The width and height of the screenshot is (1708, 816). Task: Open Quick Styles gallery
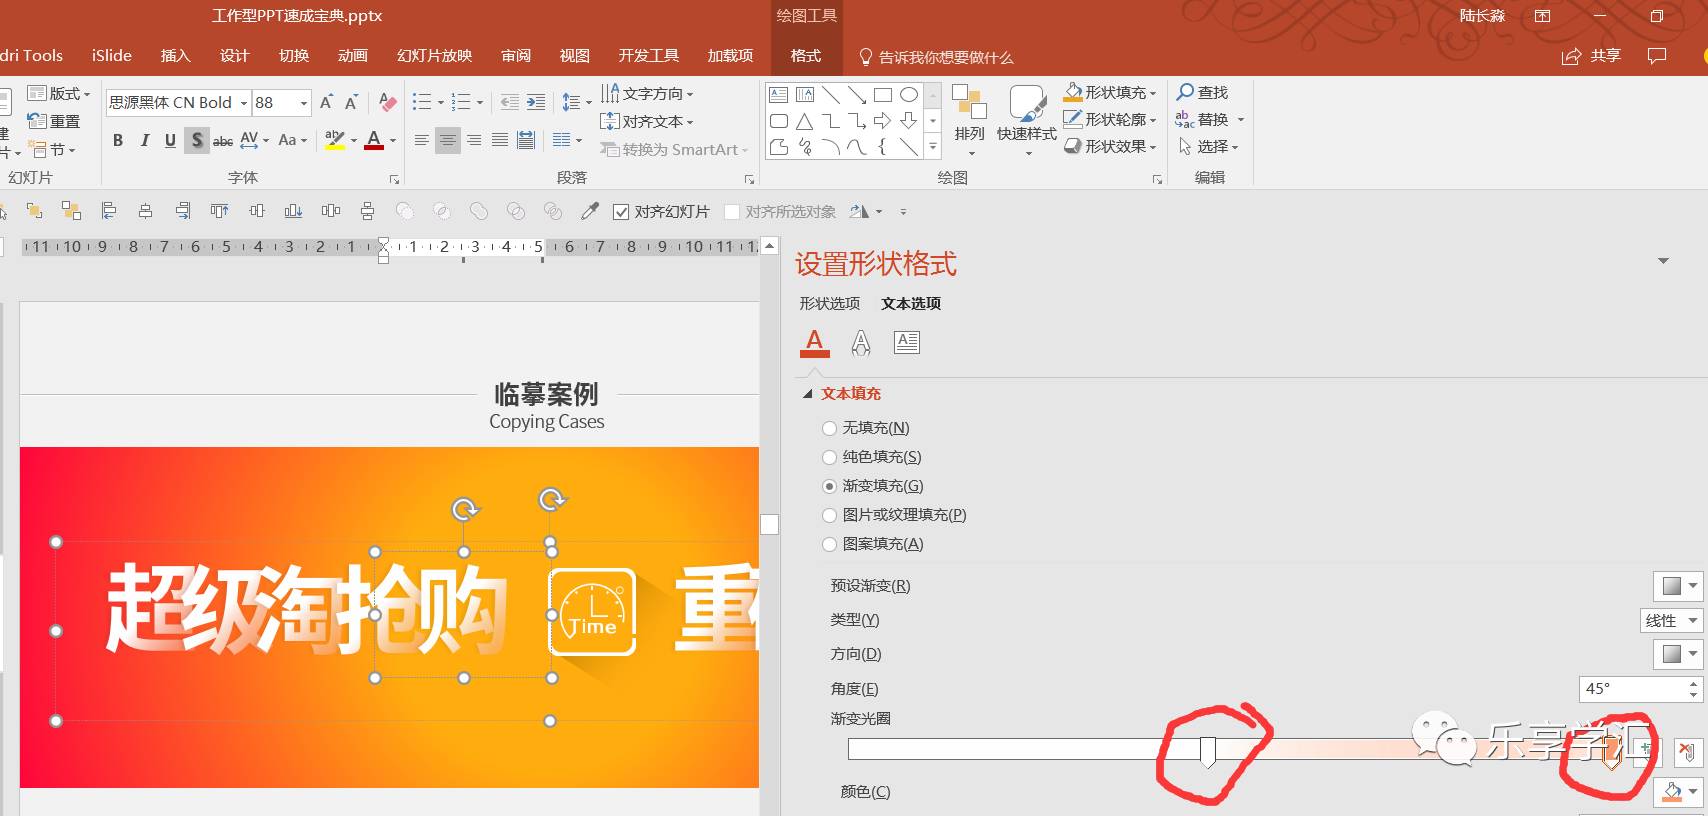[x=1027, y=120]
